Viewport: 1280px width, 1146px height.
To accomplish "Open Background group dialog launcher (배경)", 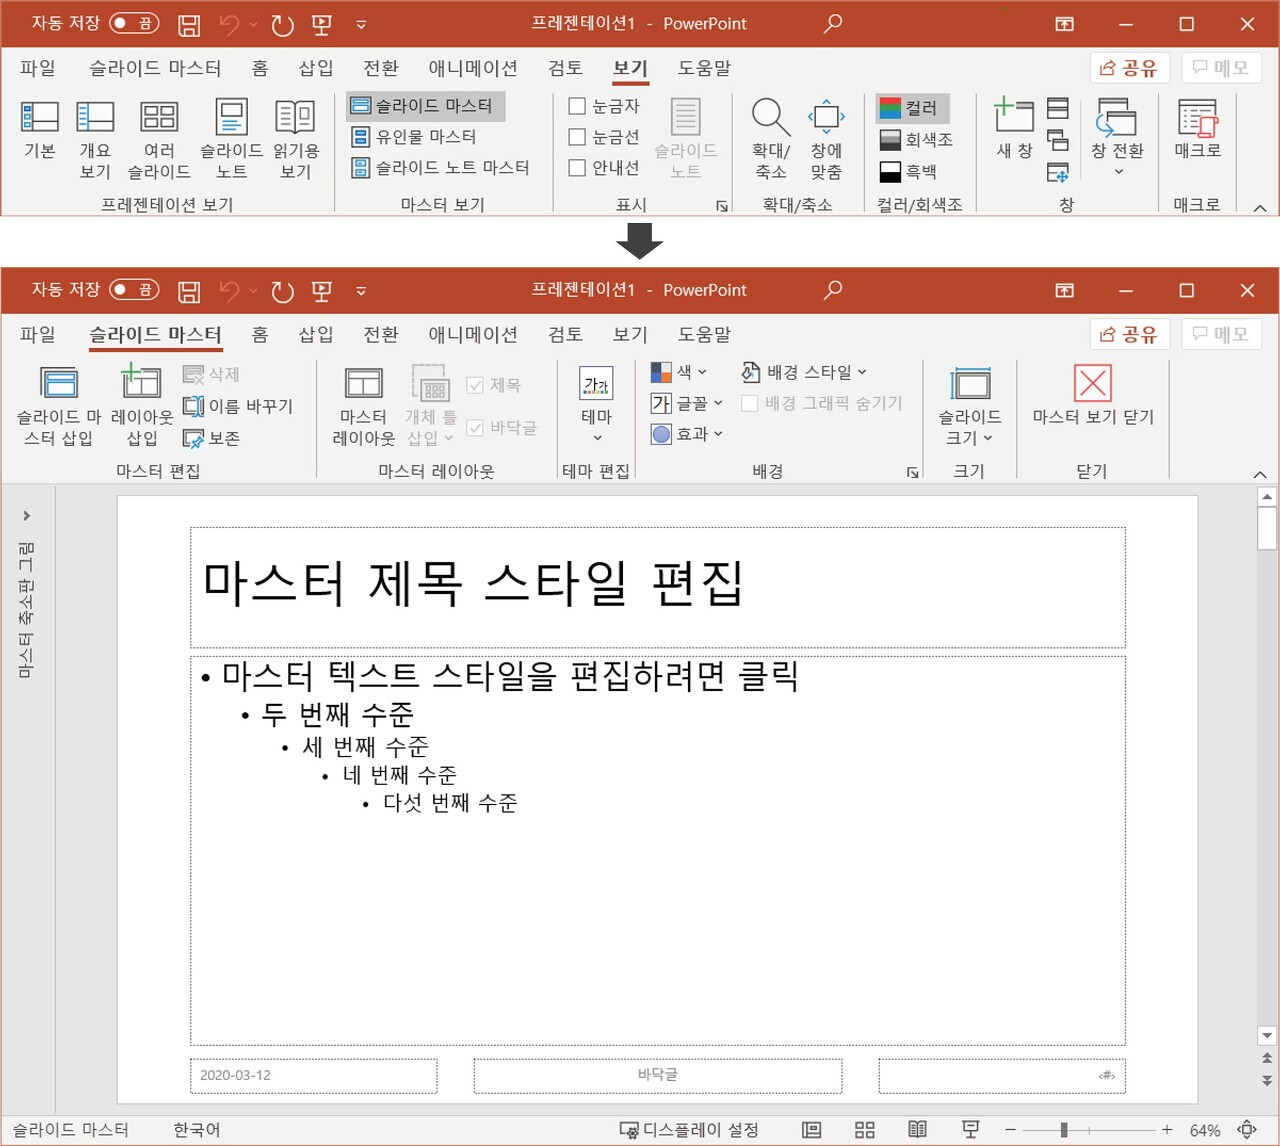I will tap(912, 472).
